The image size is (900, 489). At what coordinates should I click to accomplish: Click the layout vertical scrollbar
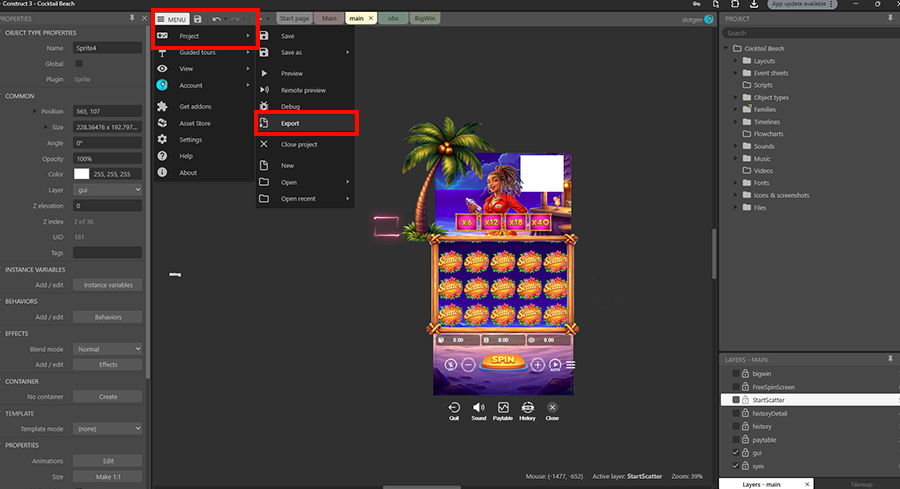pyautogui.click(x=714, y=254)
